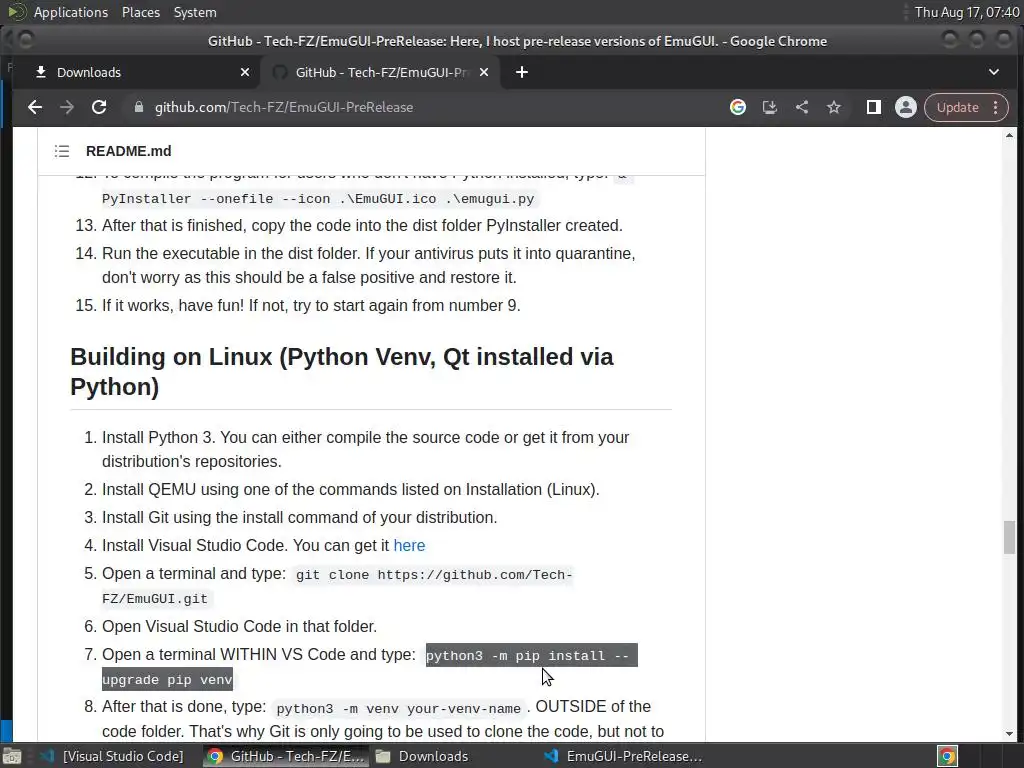
Task: Select the GitHub Tech-FZ/EmuGUI tab
Action: (x=381, y=72)
